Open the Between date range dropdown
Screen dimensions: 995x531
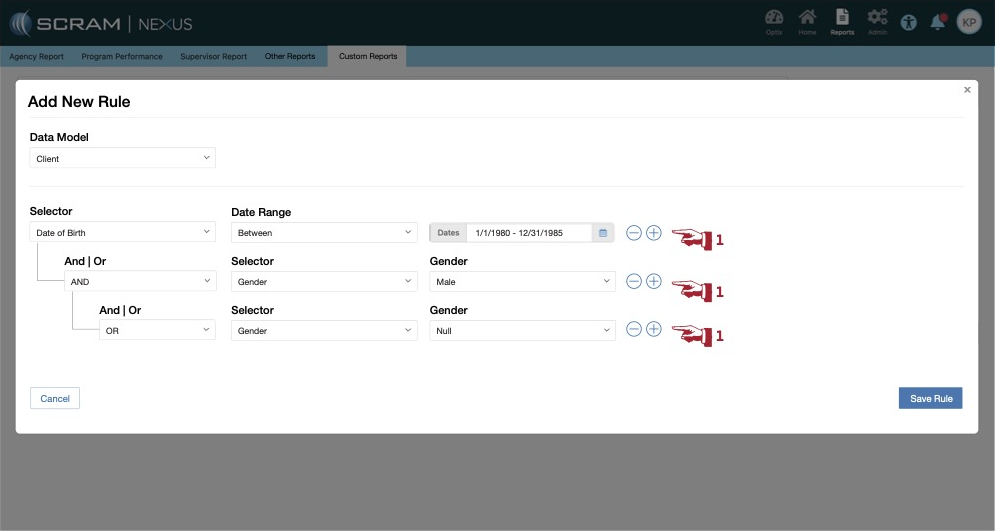324,233
